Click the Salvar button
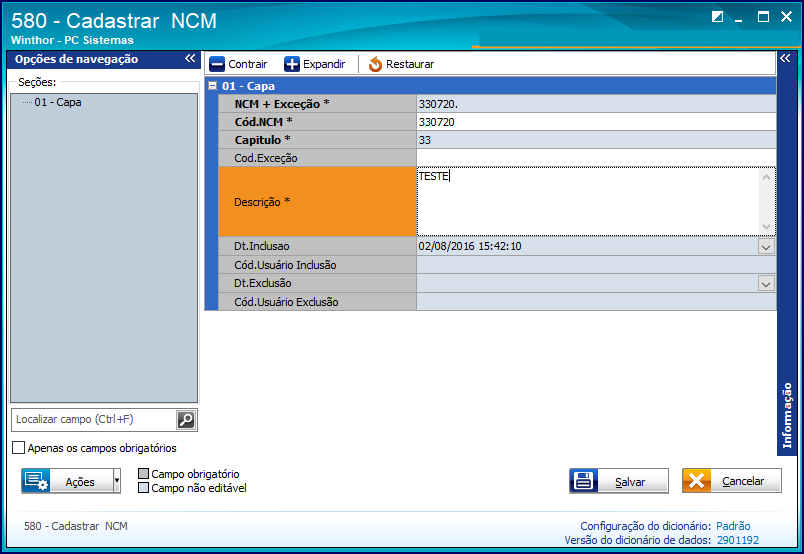This screenshot has width=804, height=554. pyautogui.click(x=619, y=481)
